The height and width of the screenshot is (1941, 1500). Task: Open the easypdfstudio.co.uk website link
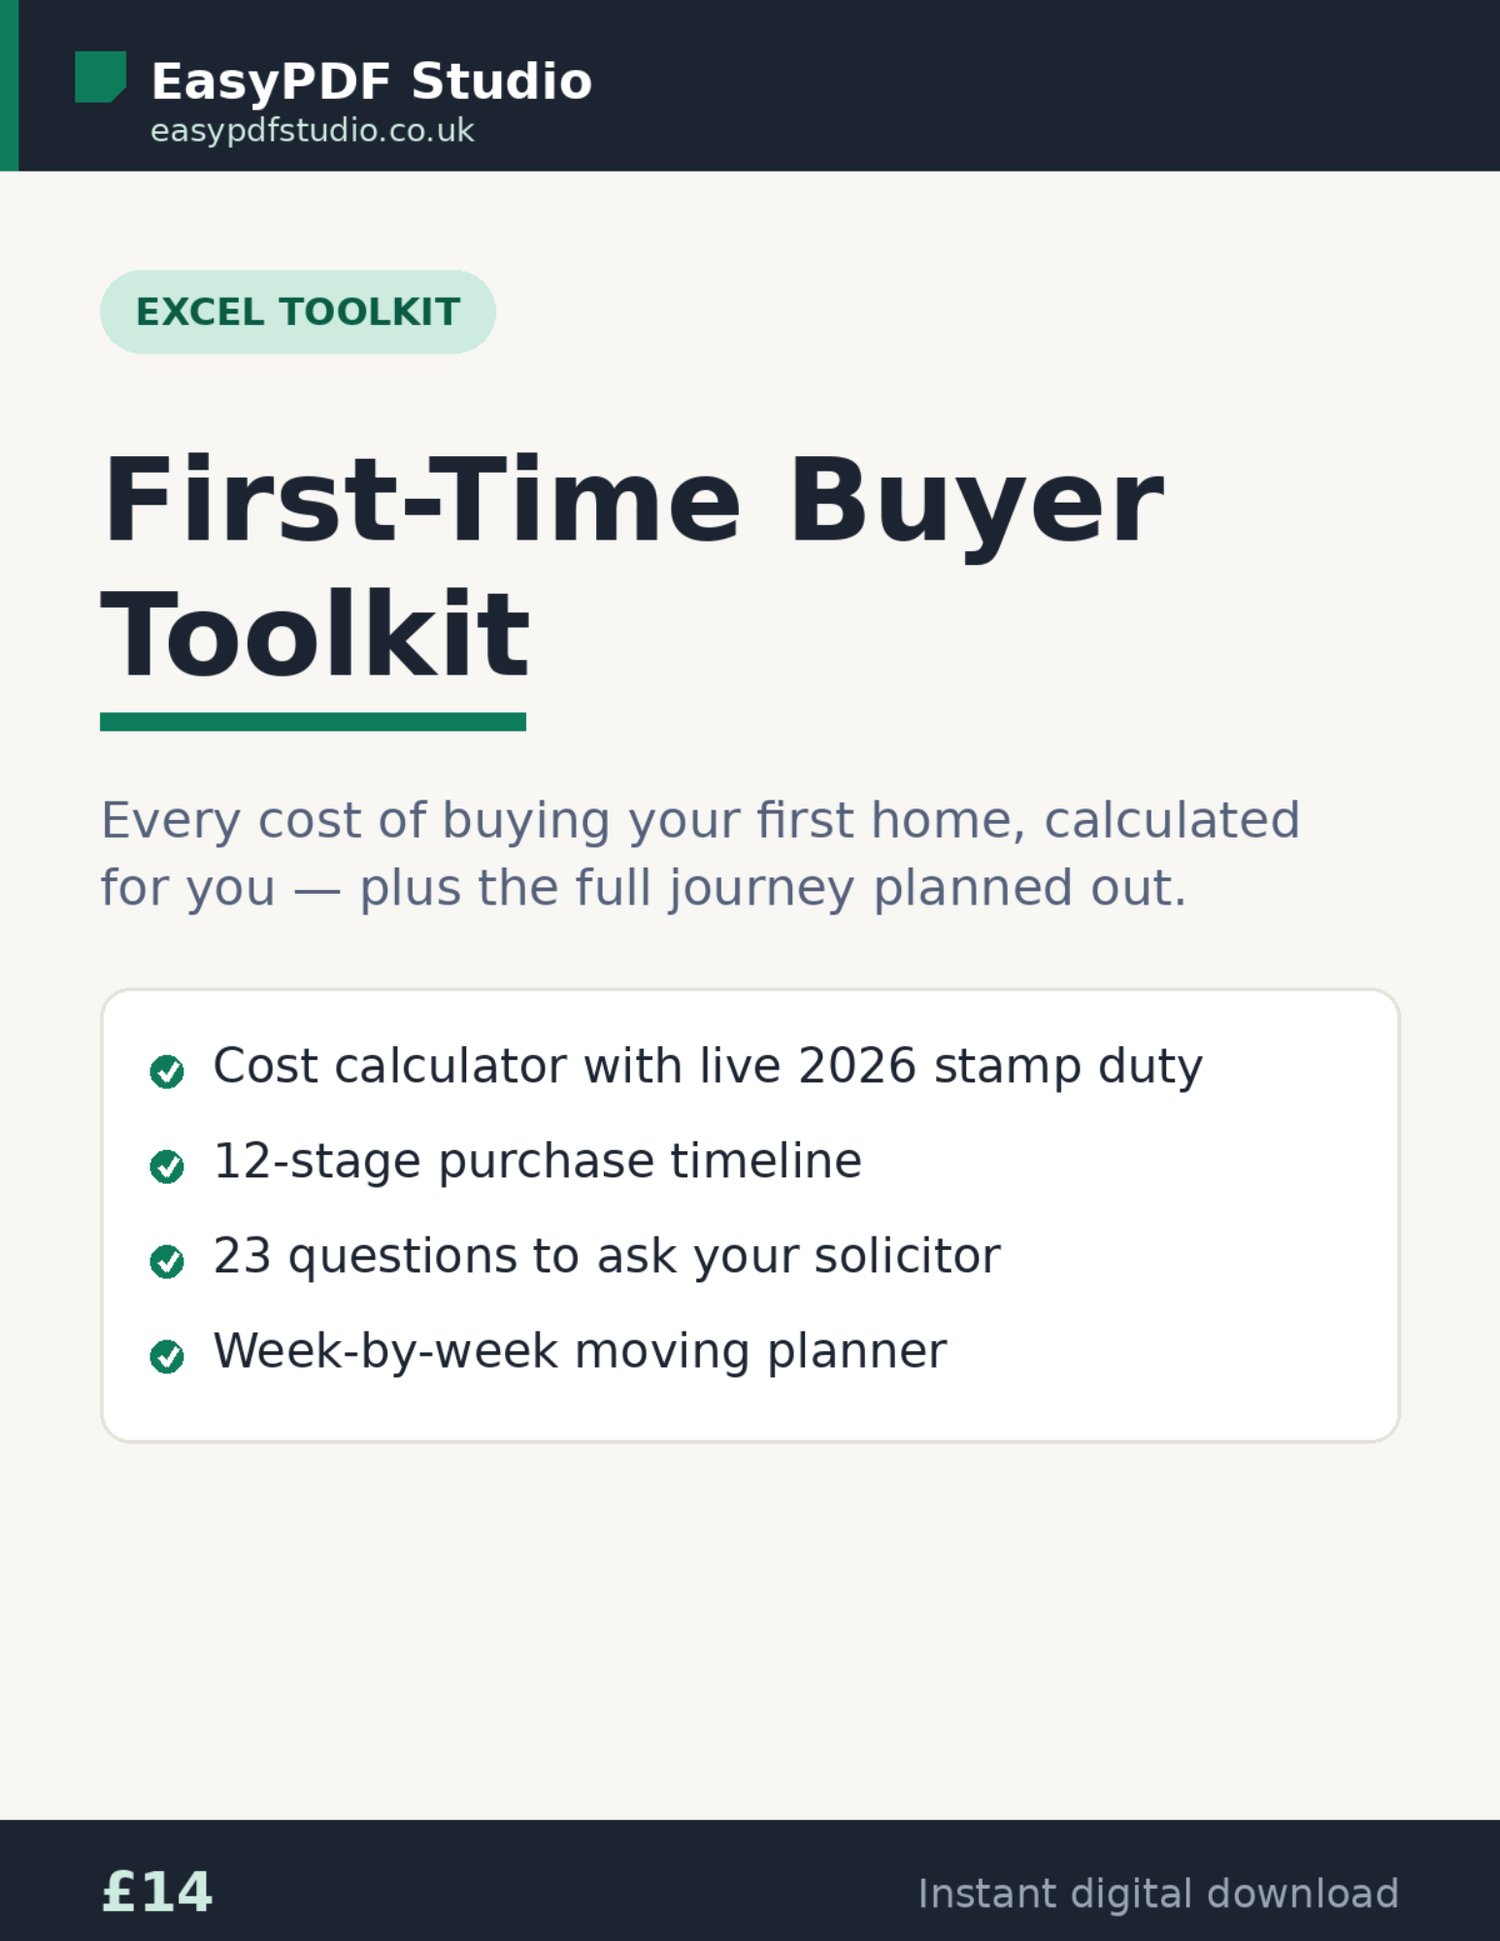[x=312, y=131]
